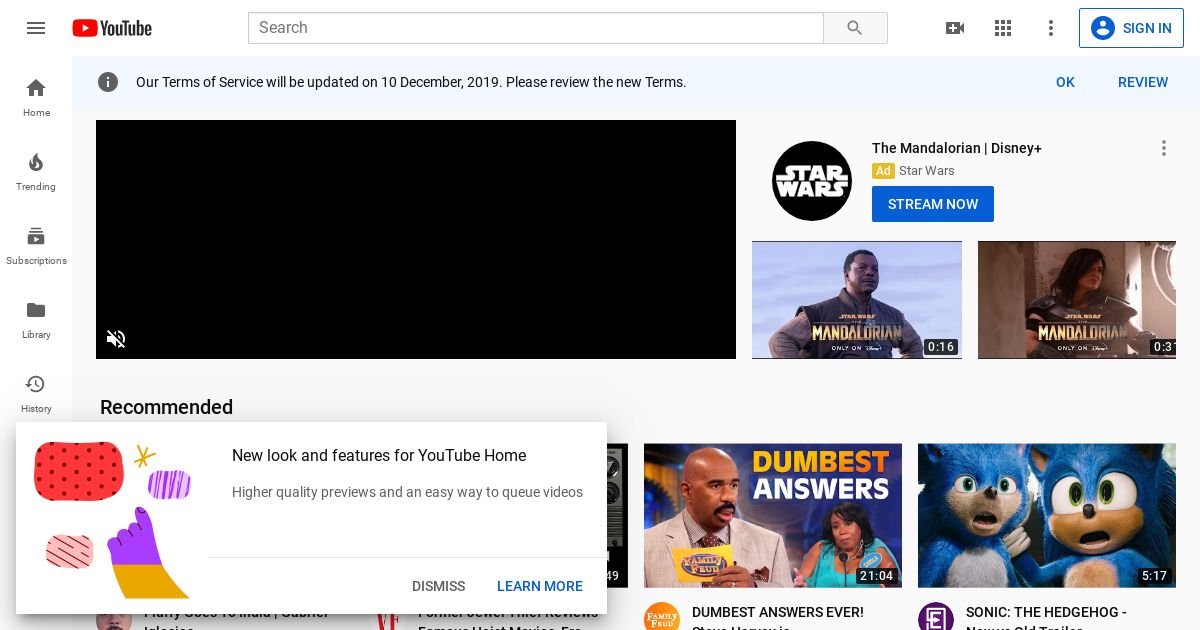Open Sonic the Hedgehog video thumbnail
Screen dimensions: 1200x630
coord(1047,516)
